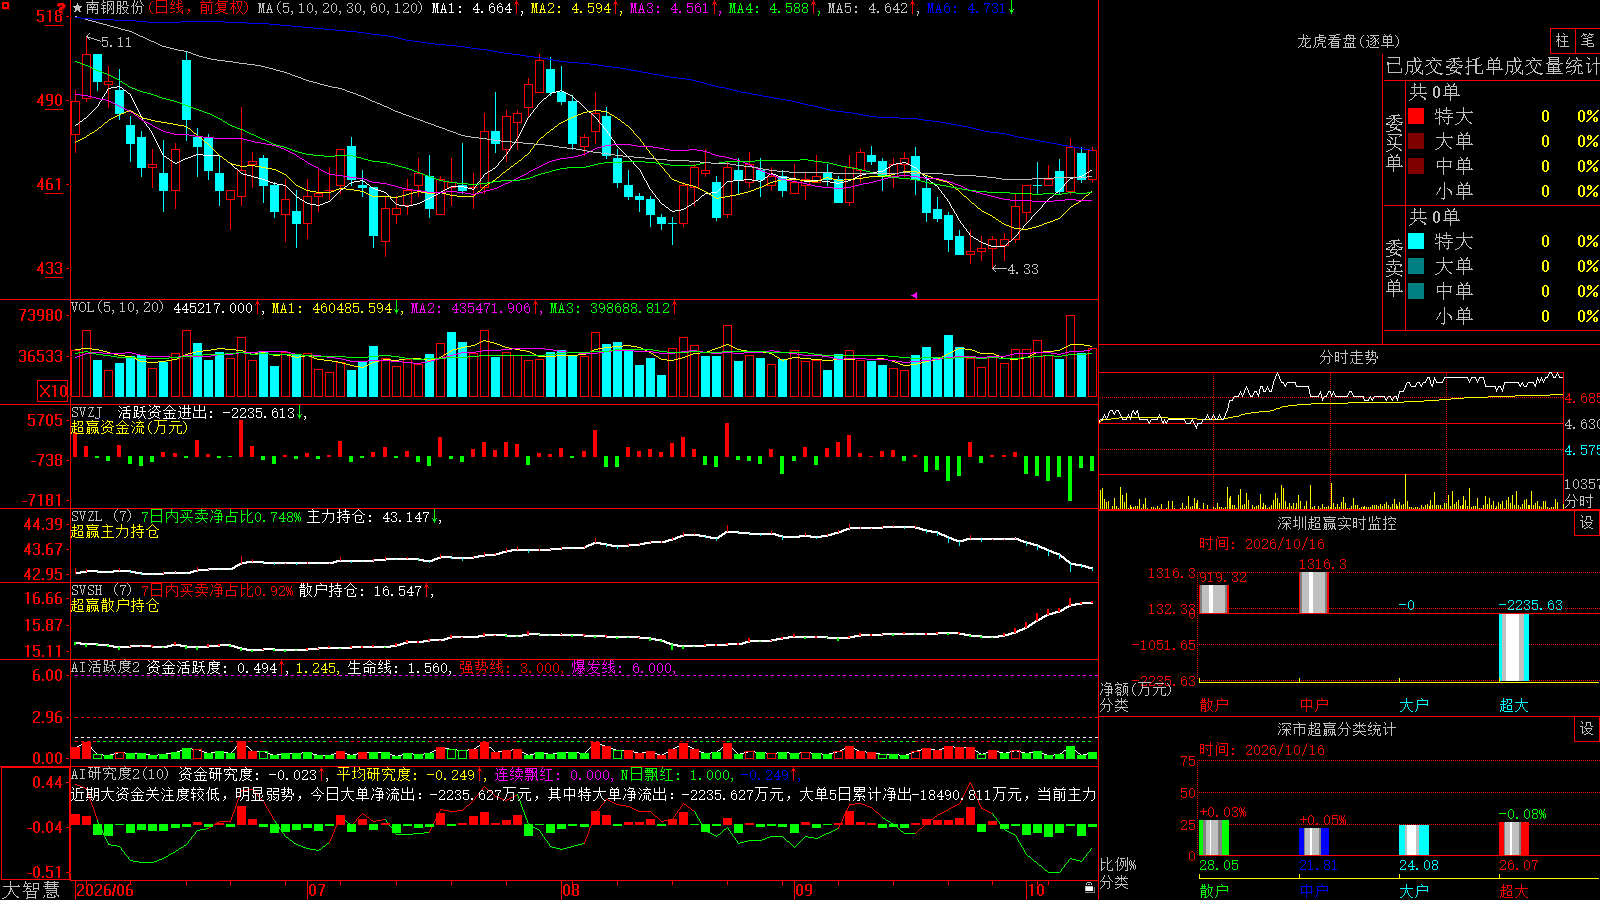
Task: Click the 深圳超赢实时监控 panel title
Action: 1337,523
